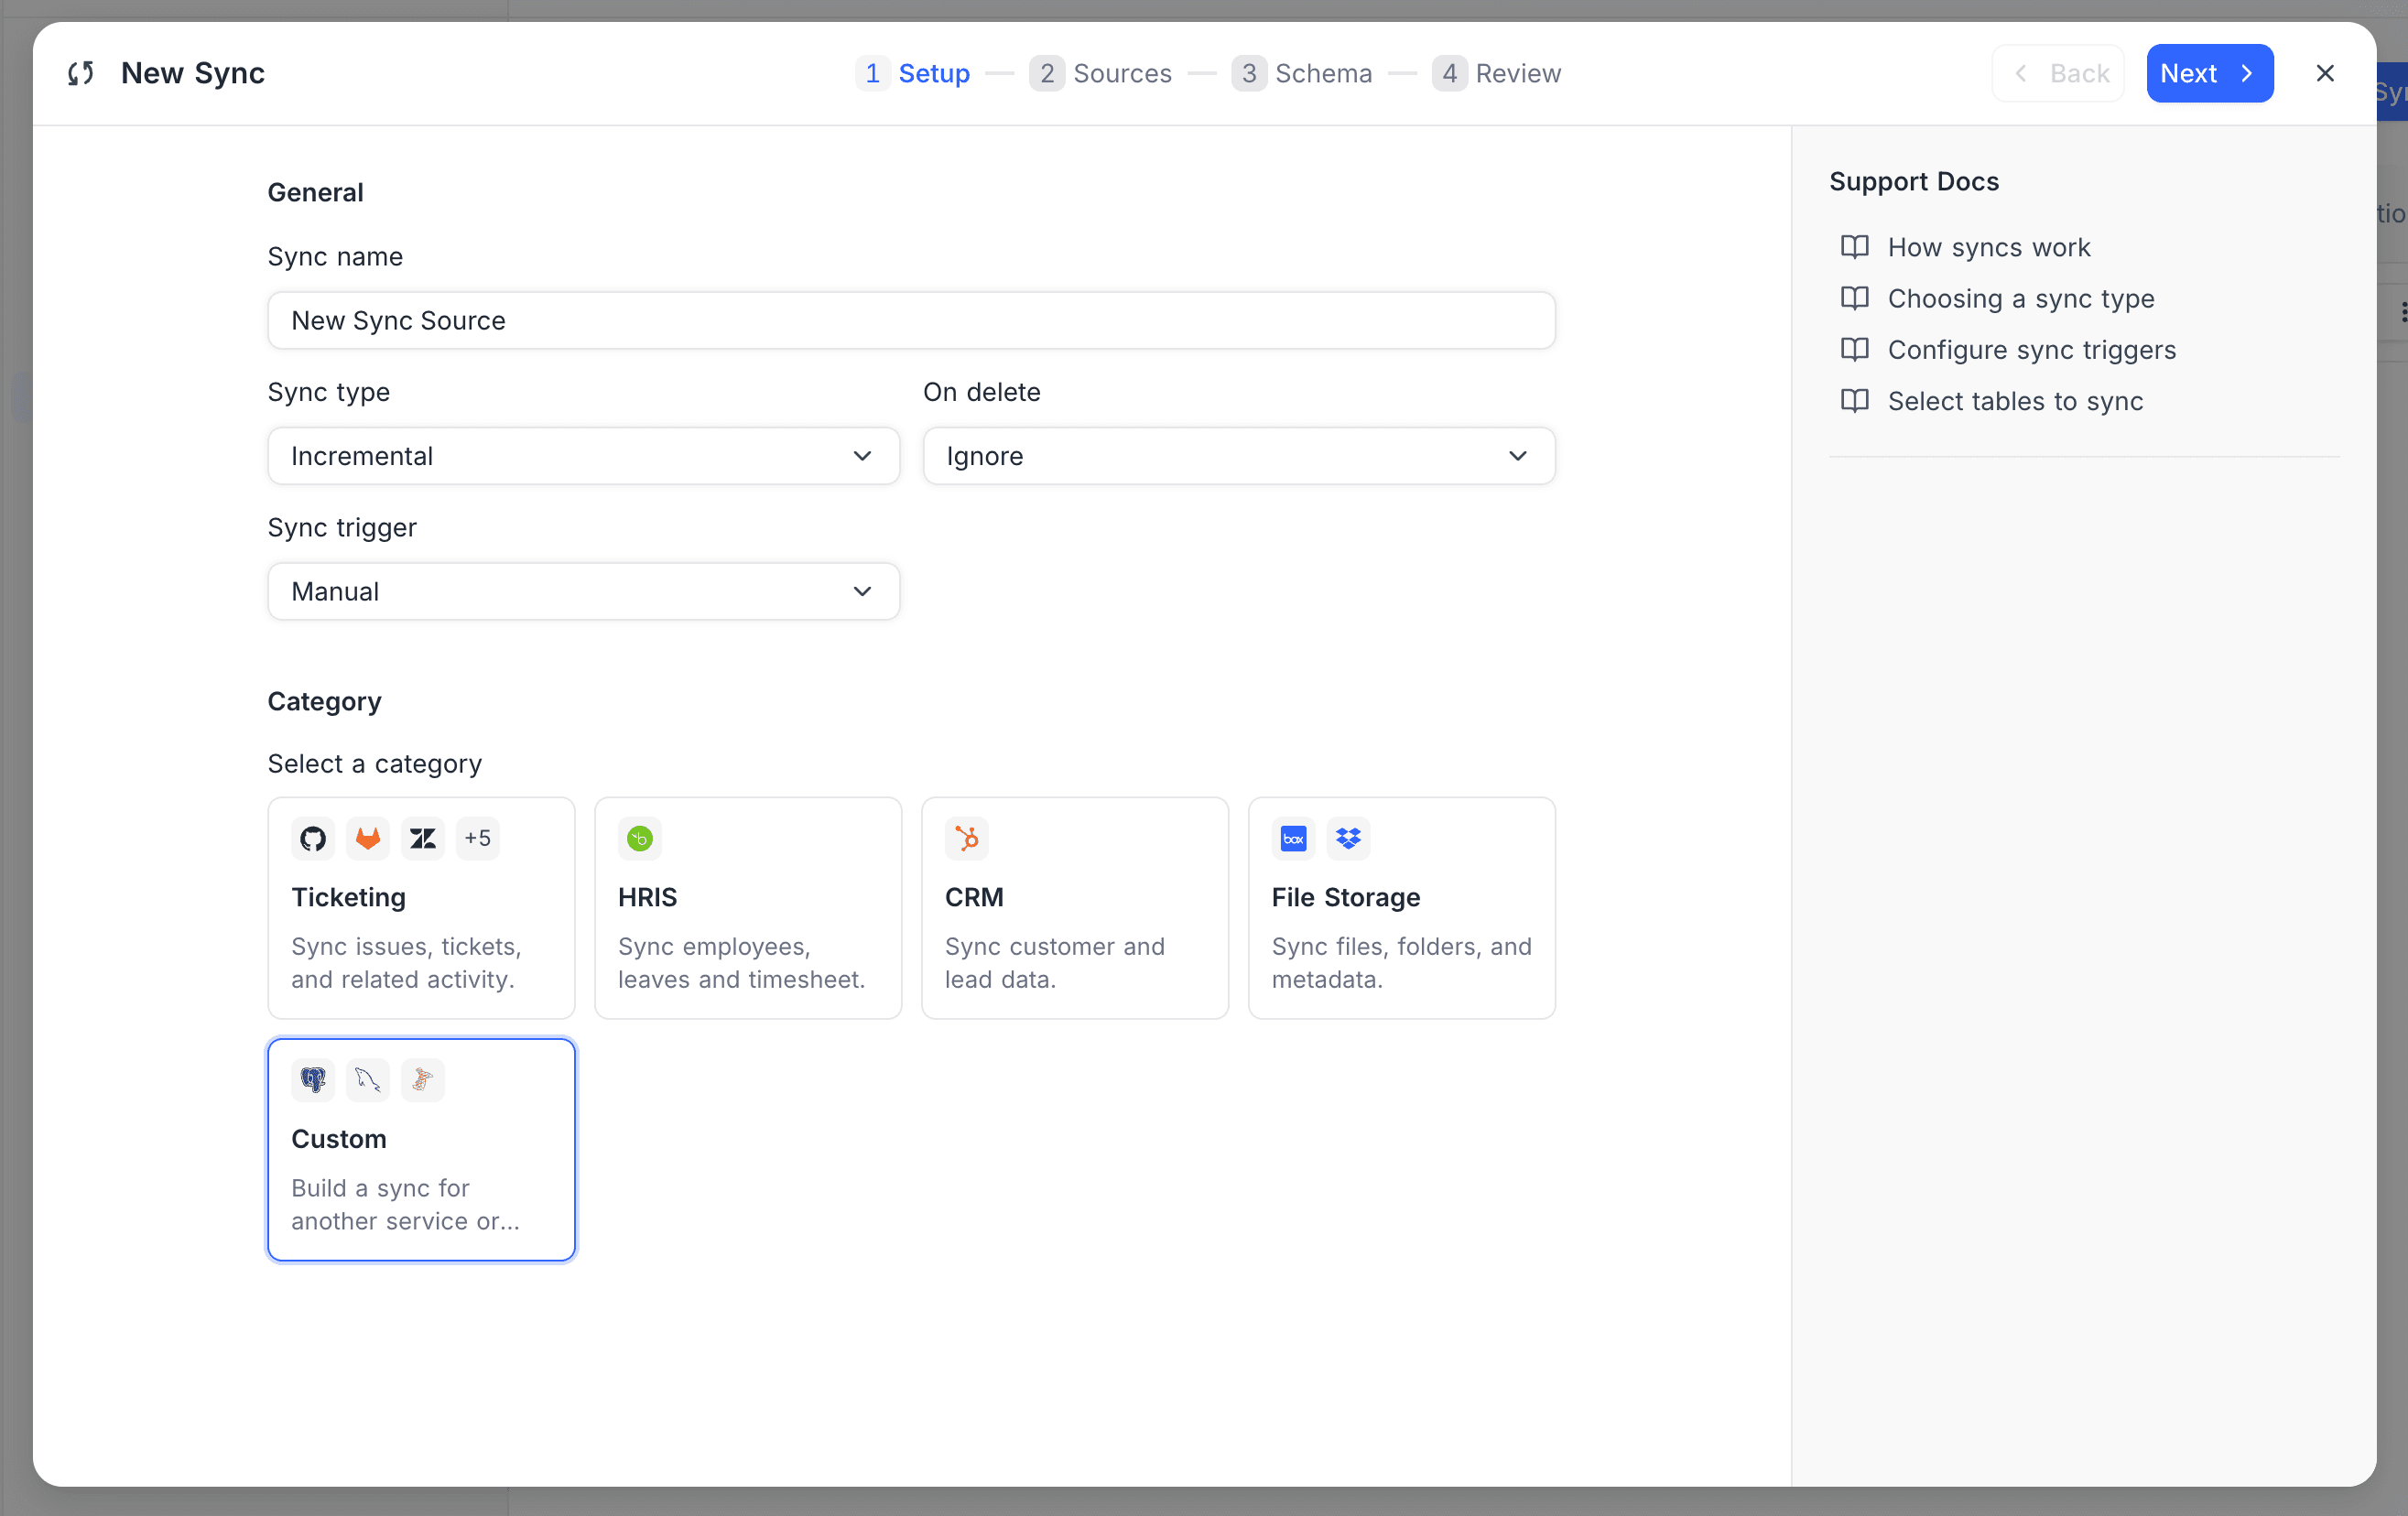Go to the Setup step

pos(913,73)
